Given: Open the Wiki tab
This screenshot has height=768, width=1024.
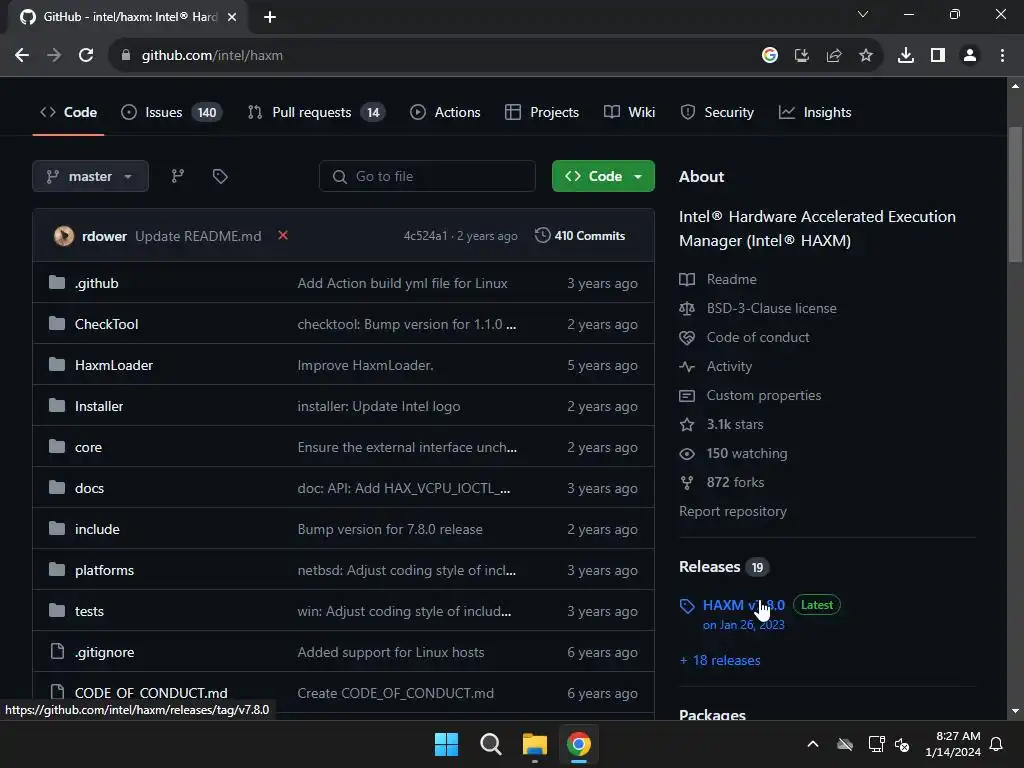Looking at the screenshot, I should (630, 112).
